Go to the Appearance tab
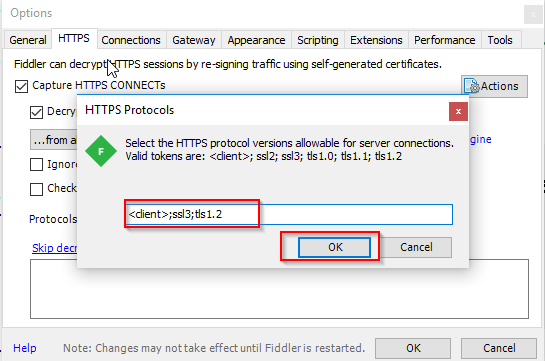Viewport: 545px width, 361px height. (x=257, y=40)
